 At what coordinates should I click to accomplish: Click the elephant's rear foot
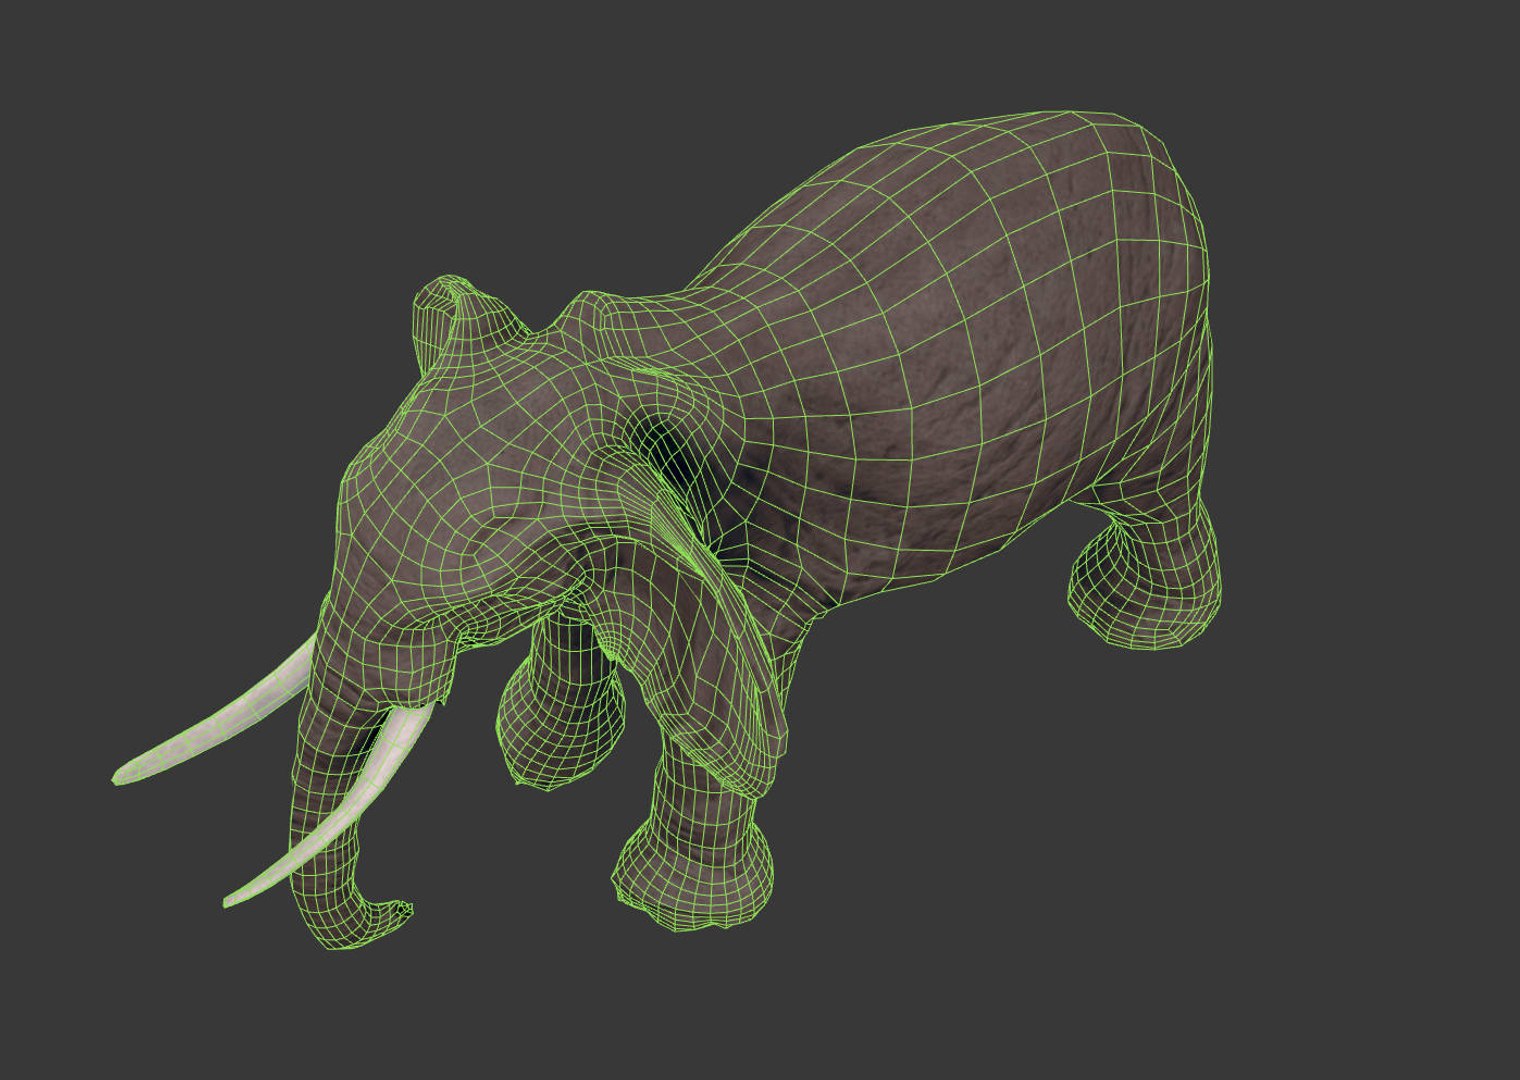point(1146,587)
